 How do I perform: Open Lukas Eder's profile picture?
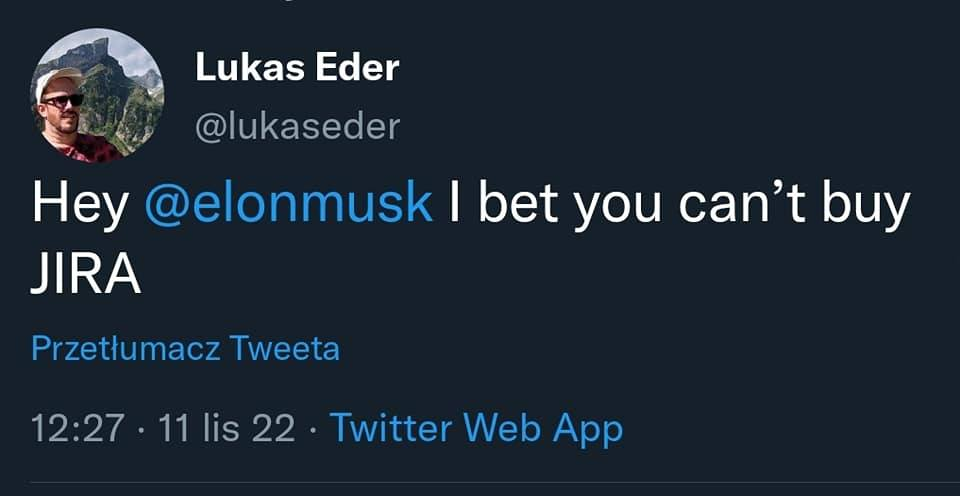[x=97, y=94]
